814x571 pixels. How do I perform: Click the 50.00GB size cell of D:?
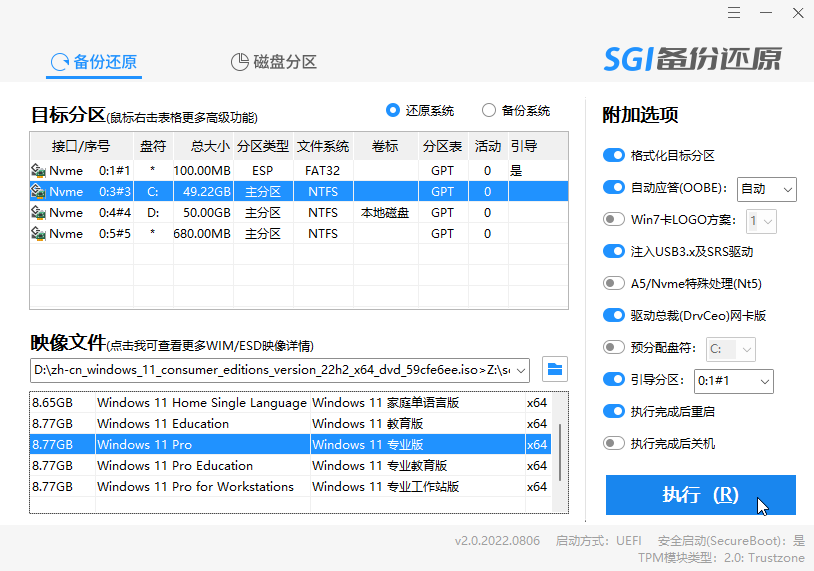pos(206,213)
